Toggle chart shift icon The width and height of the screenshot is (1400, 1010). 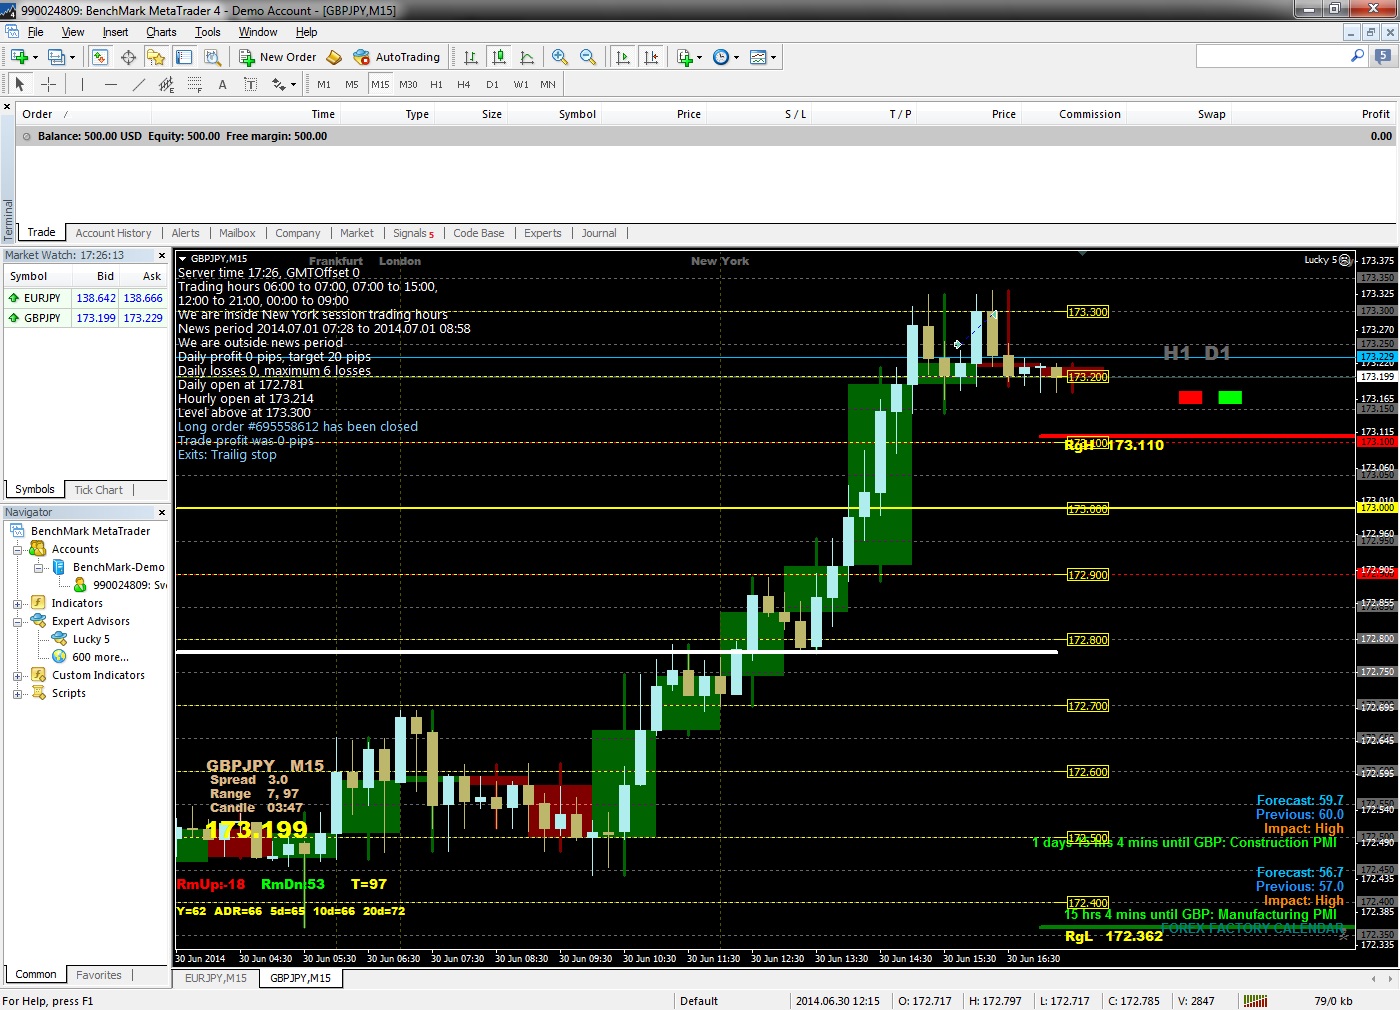(x=651, y=57)
